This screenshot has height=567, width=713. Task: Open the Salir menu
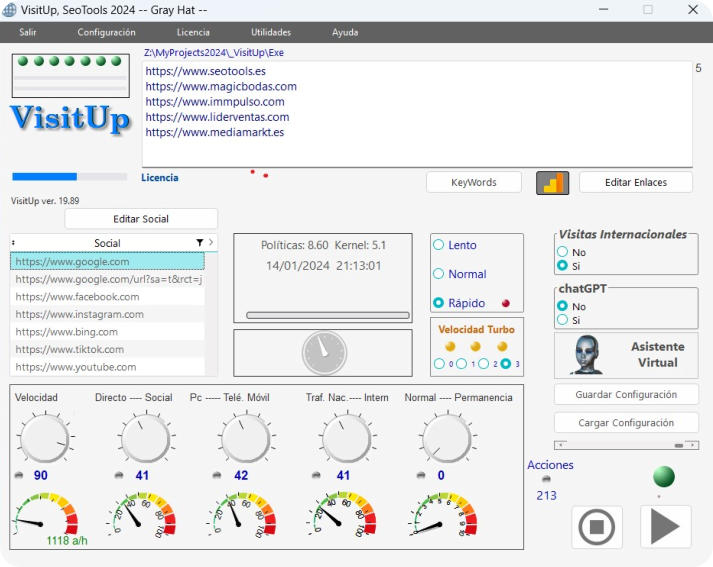click(28, 32)
